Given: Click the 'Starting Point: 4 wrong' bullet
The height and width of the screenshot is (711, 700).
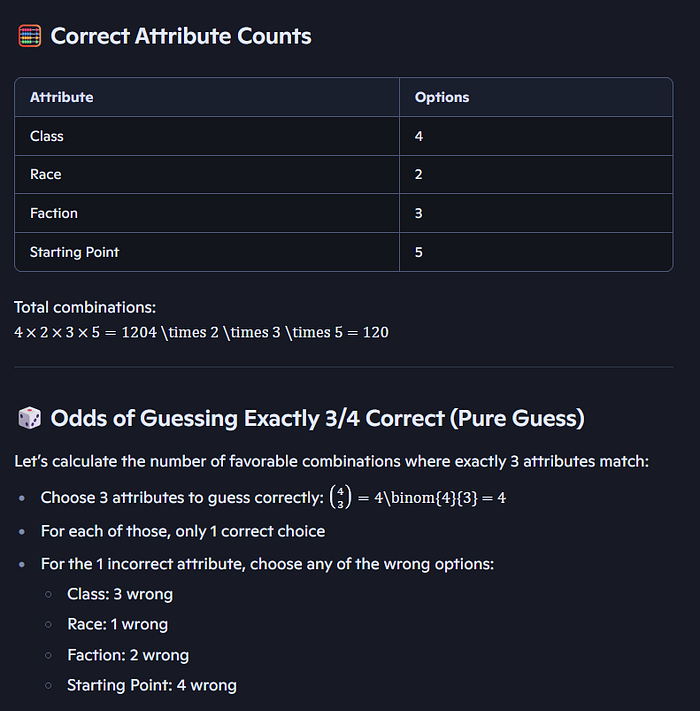Looking at the screenshot, I should [152, 685].
